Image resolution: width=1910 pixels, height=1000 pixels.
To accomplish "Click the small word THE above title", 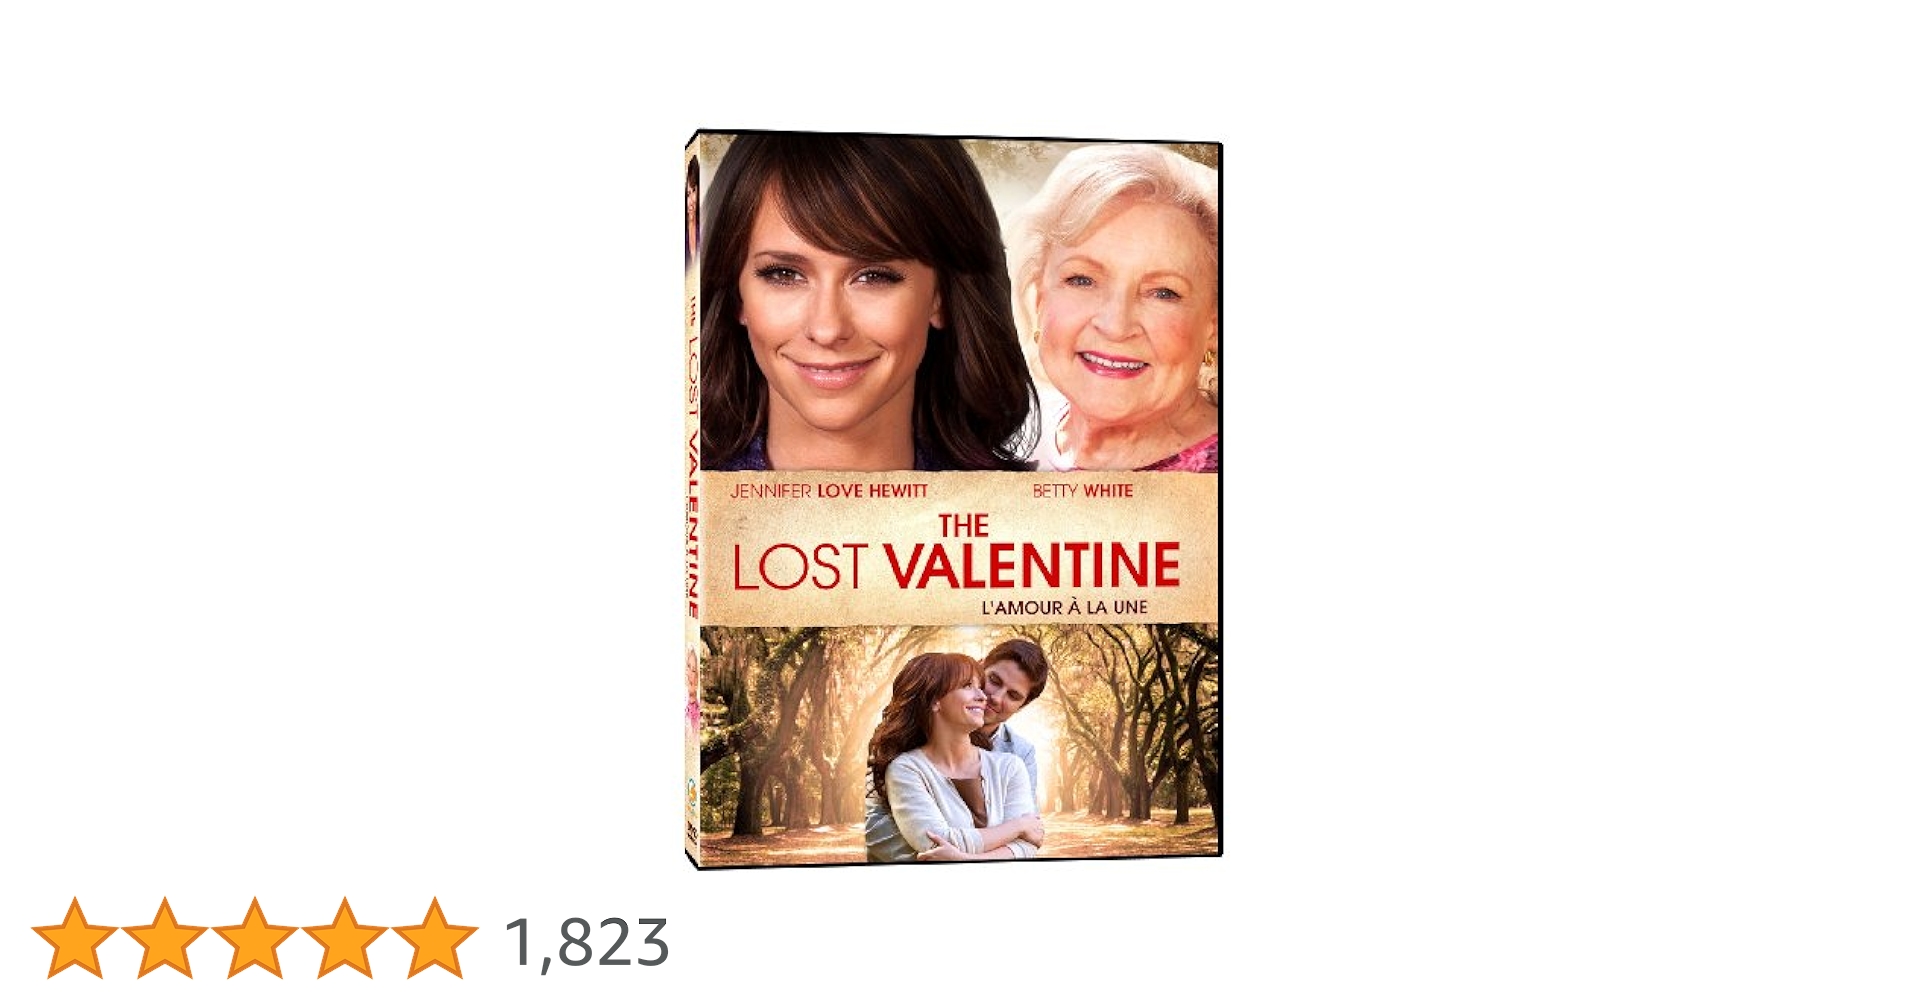I will point(963,525).
